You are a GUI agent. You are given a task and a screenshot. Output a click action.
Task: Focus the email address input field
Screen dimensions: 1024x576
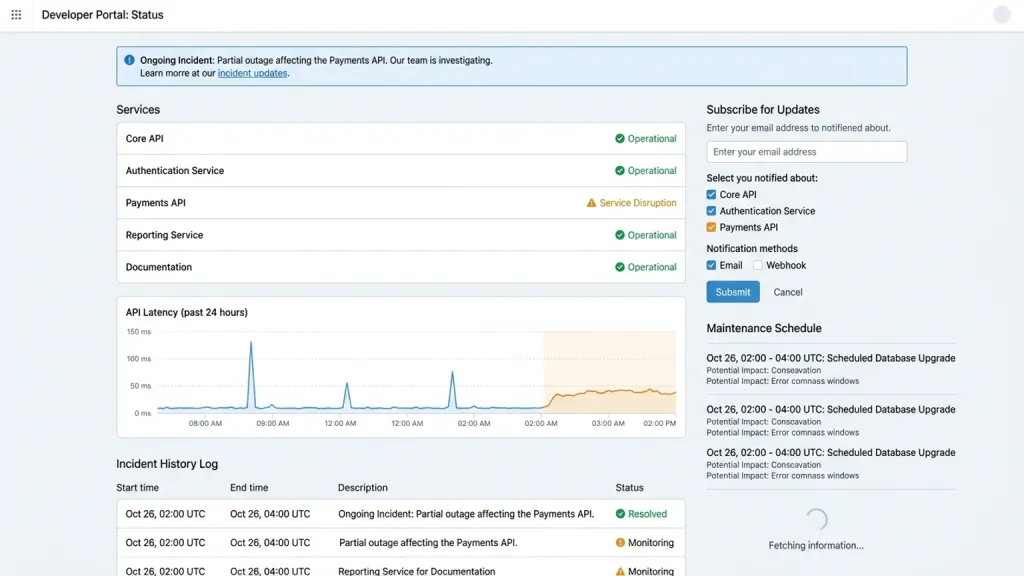click(x=807, y=152)
